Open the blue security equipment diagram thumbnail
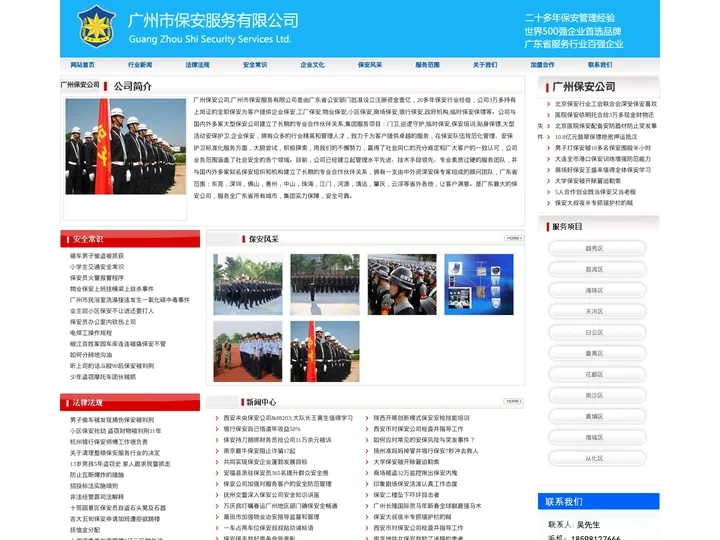 (x=479, y=284)
